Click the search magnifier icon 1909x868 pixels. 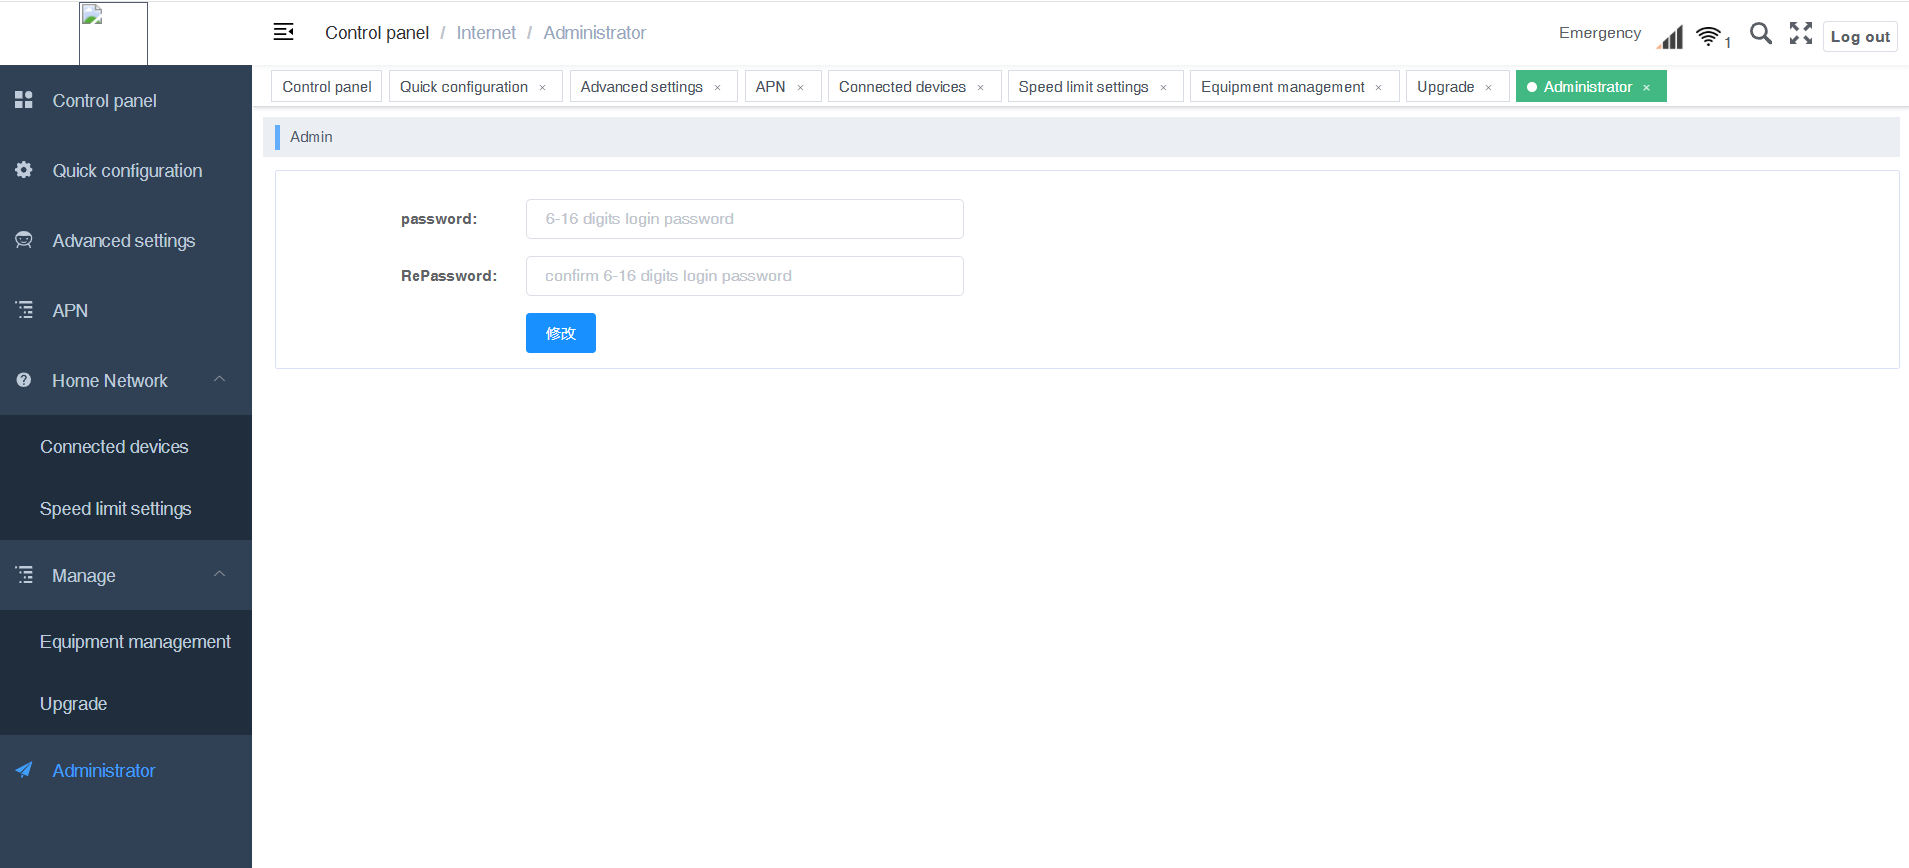tap(1760, 33)
